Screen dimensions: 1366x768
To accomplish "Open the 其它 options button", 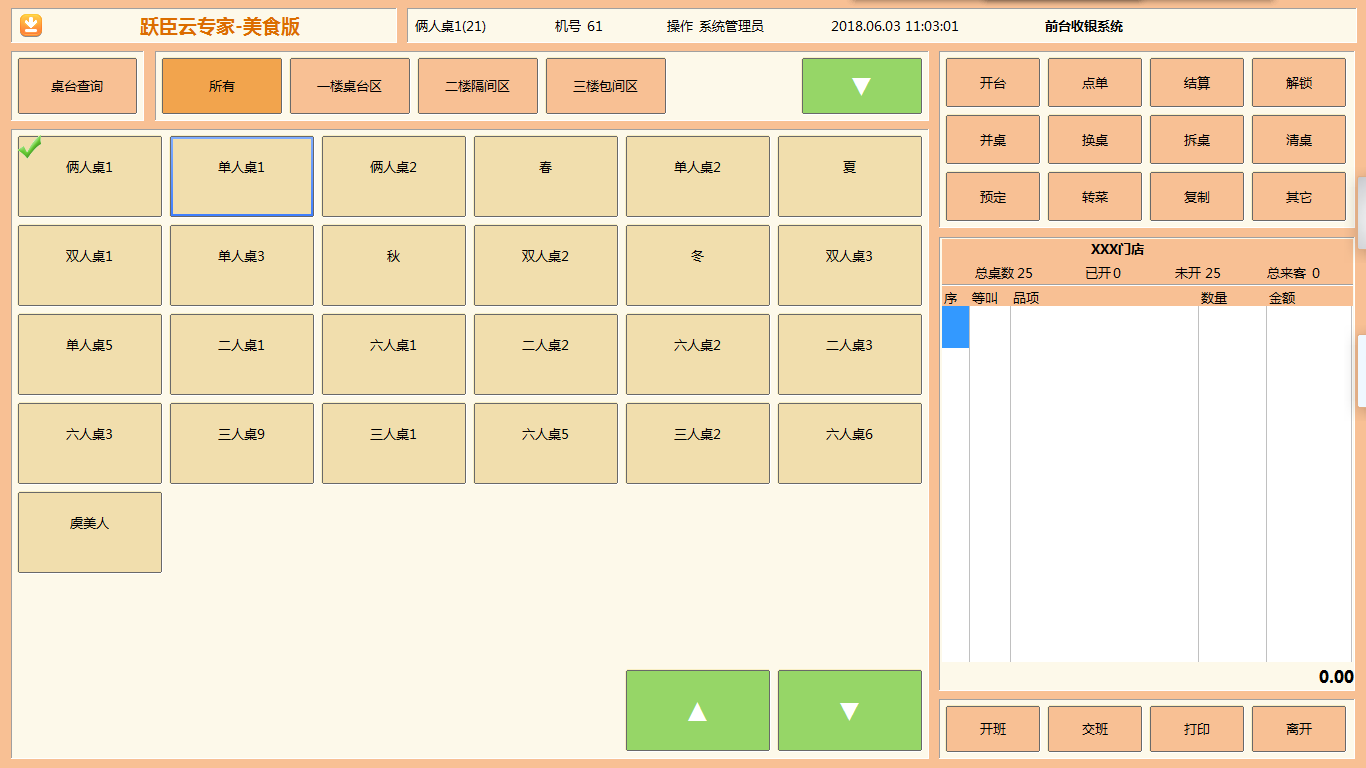I will pos(1299,197).
